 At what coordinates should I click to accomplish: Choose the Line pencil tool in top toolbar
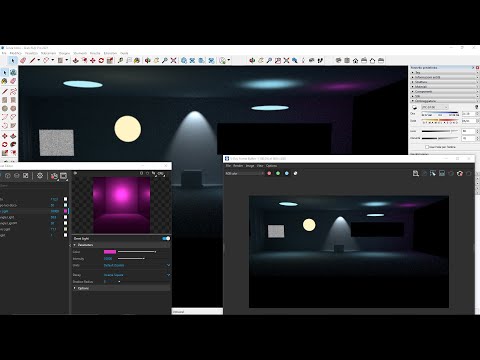pyautogui.click(x=32, y=60)
